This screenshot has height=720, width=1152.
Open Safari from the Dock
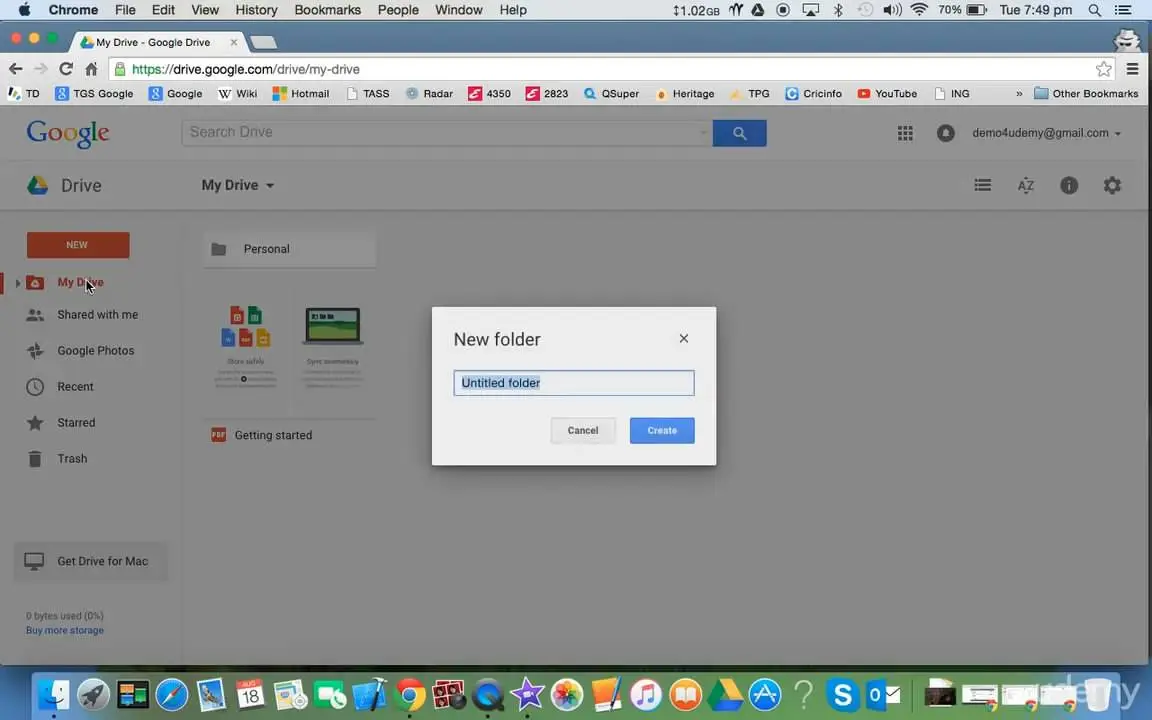coord(172,694)
